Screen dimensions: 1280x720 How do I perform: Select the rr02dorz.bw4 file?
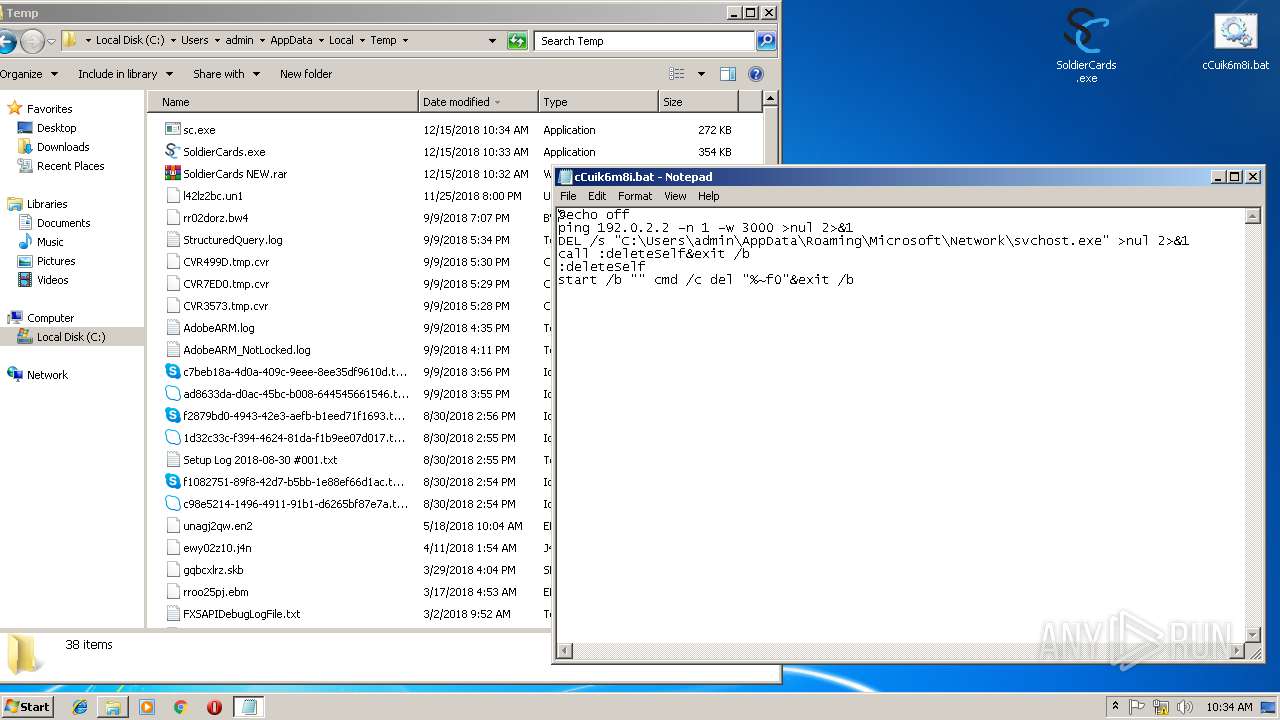click(215, 218)
